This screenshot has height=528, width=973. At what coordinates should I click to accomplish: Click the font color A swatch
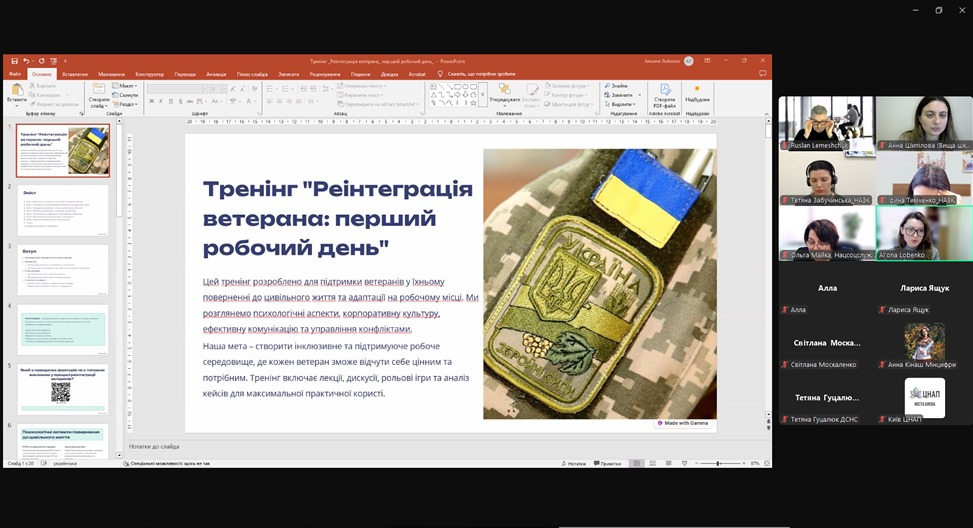point(248,101)
